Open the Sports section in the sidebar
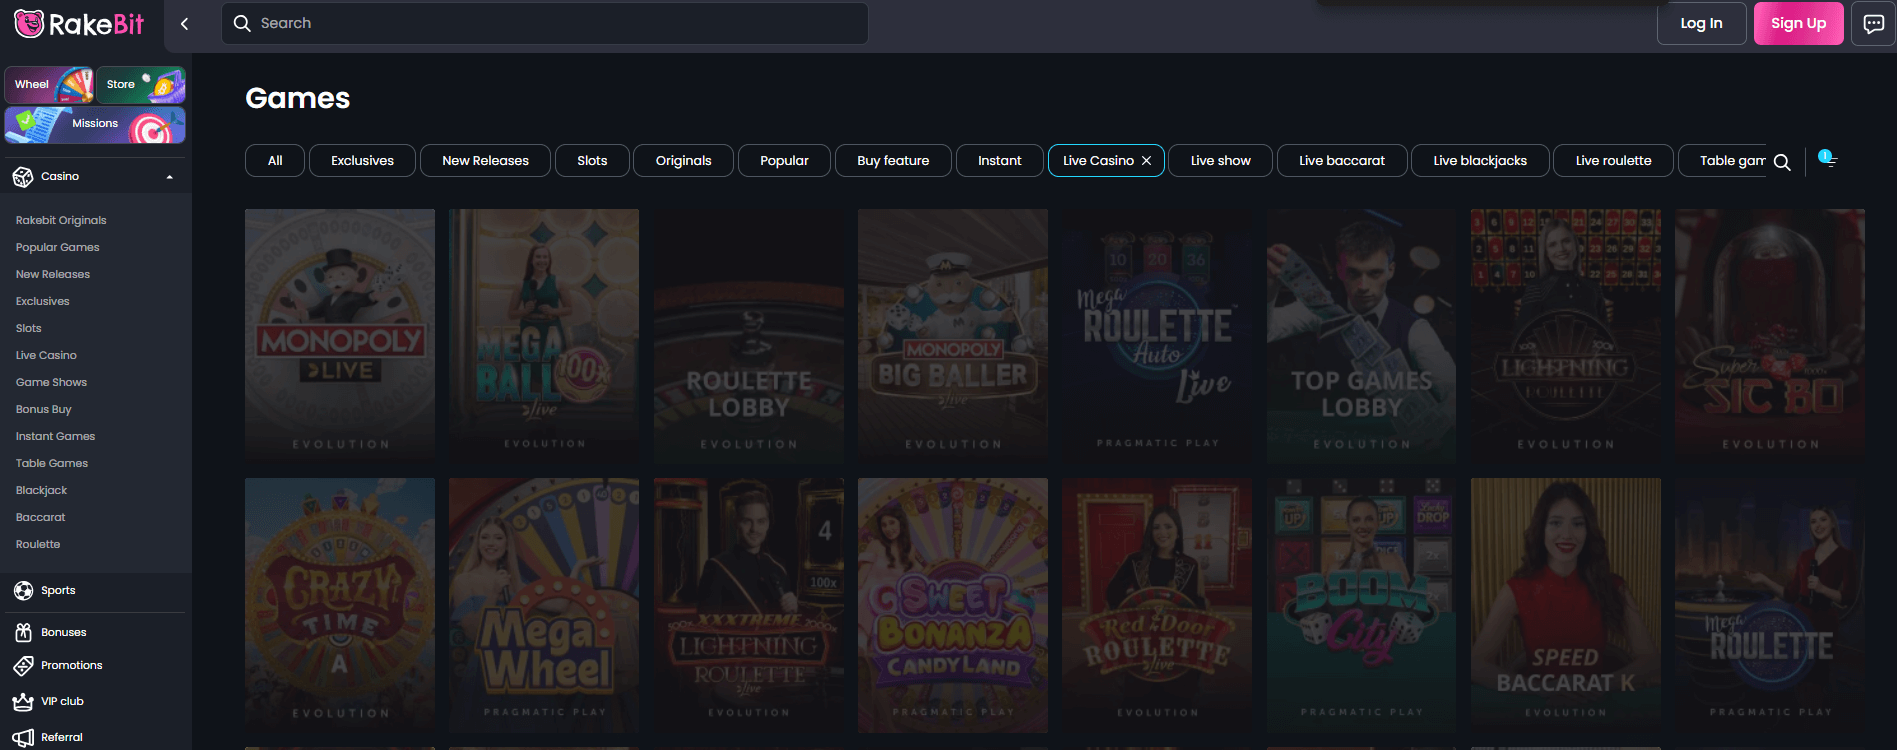 click(58, 591)
